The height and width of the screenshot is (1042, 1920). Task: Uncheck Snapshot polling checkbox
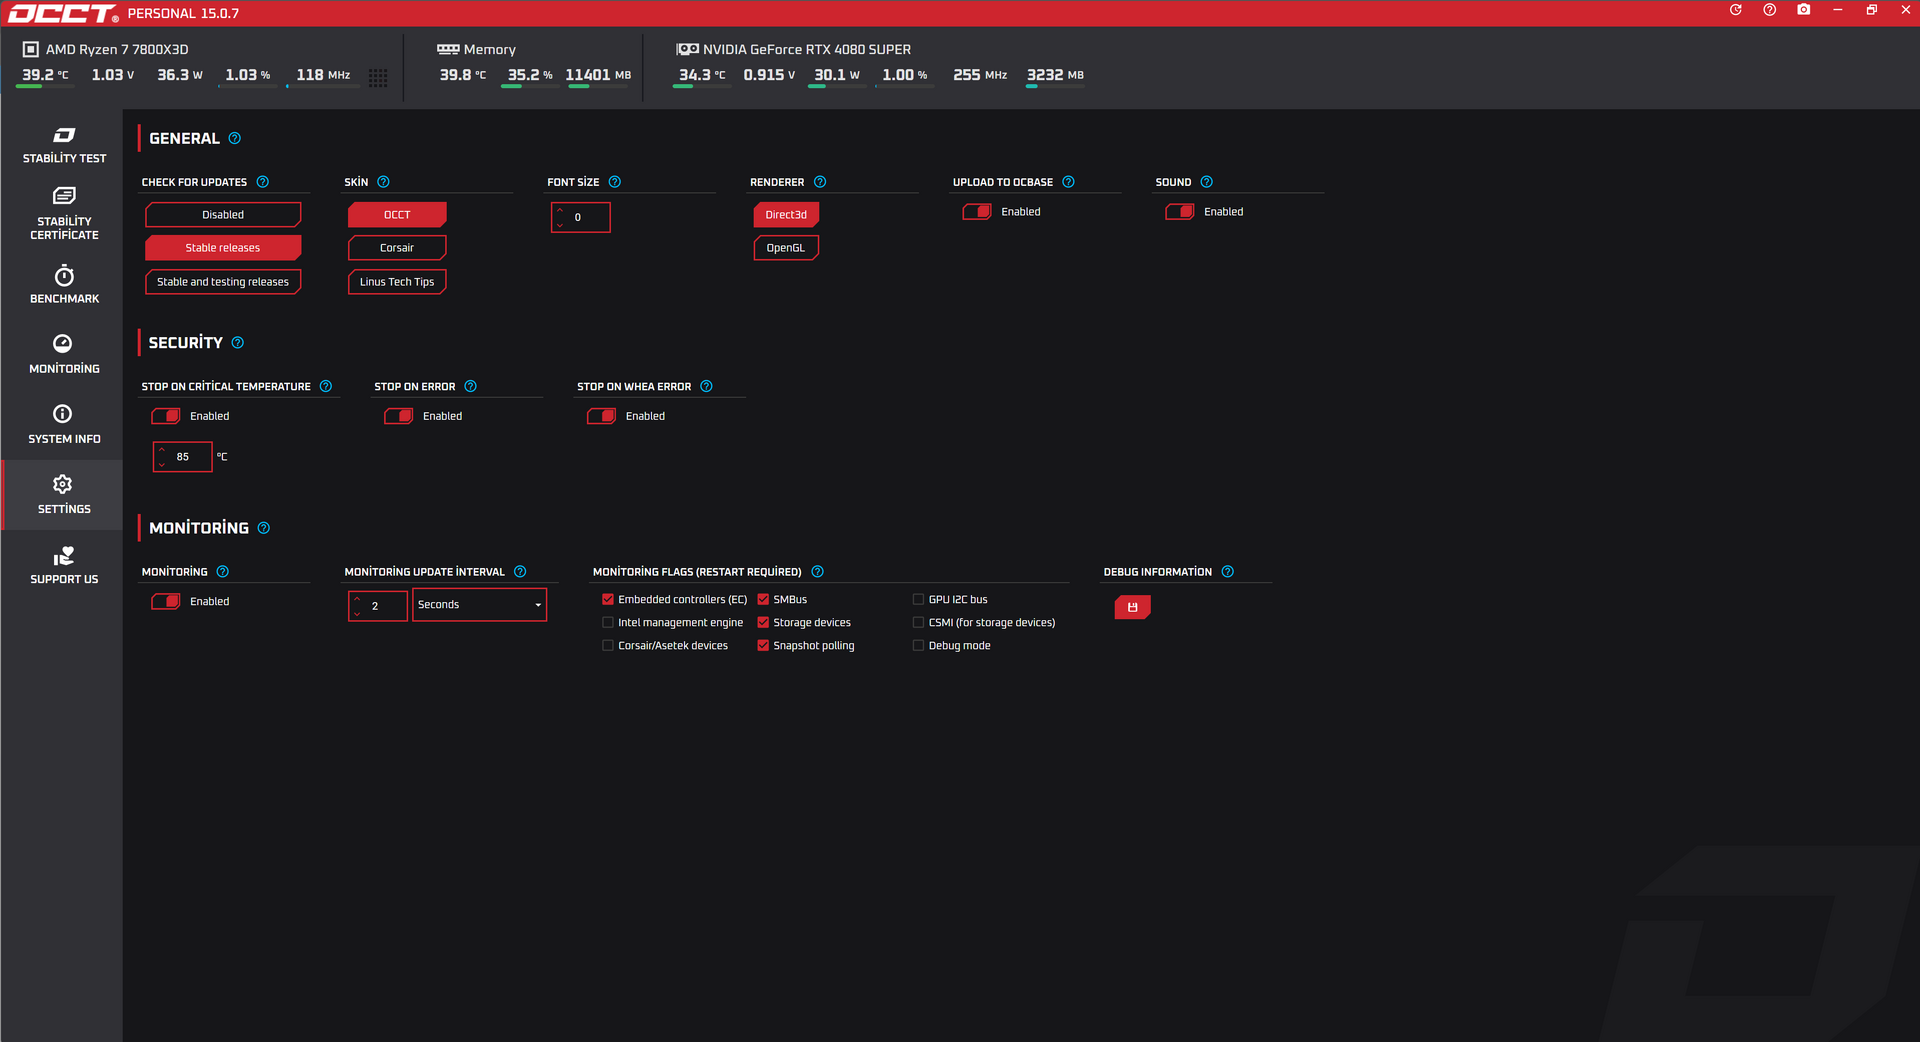(x=763, y=646)
